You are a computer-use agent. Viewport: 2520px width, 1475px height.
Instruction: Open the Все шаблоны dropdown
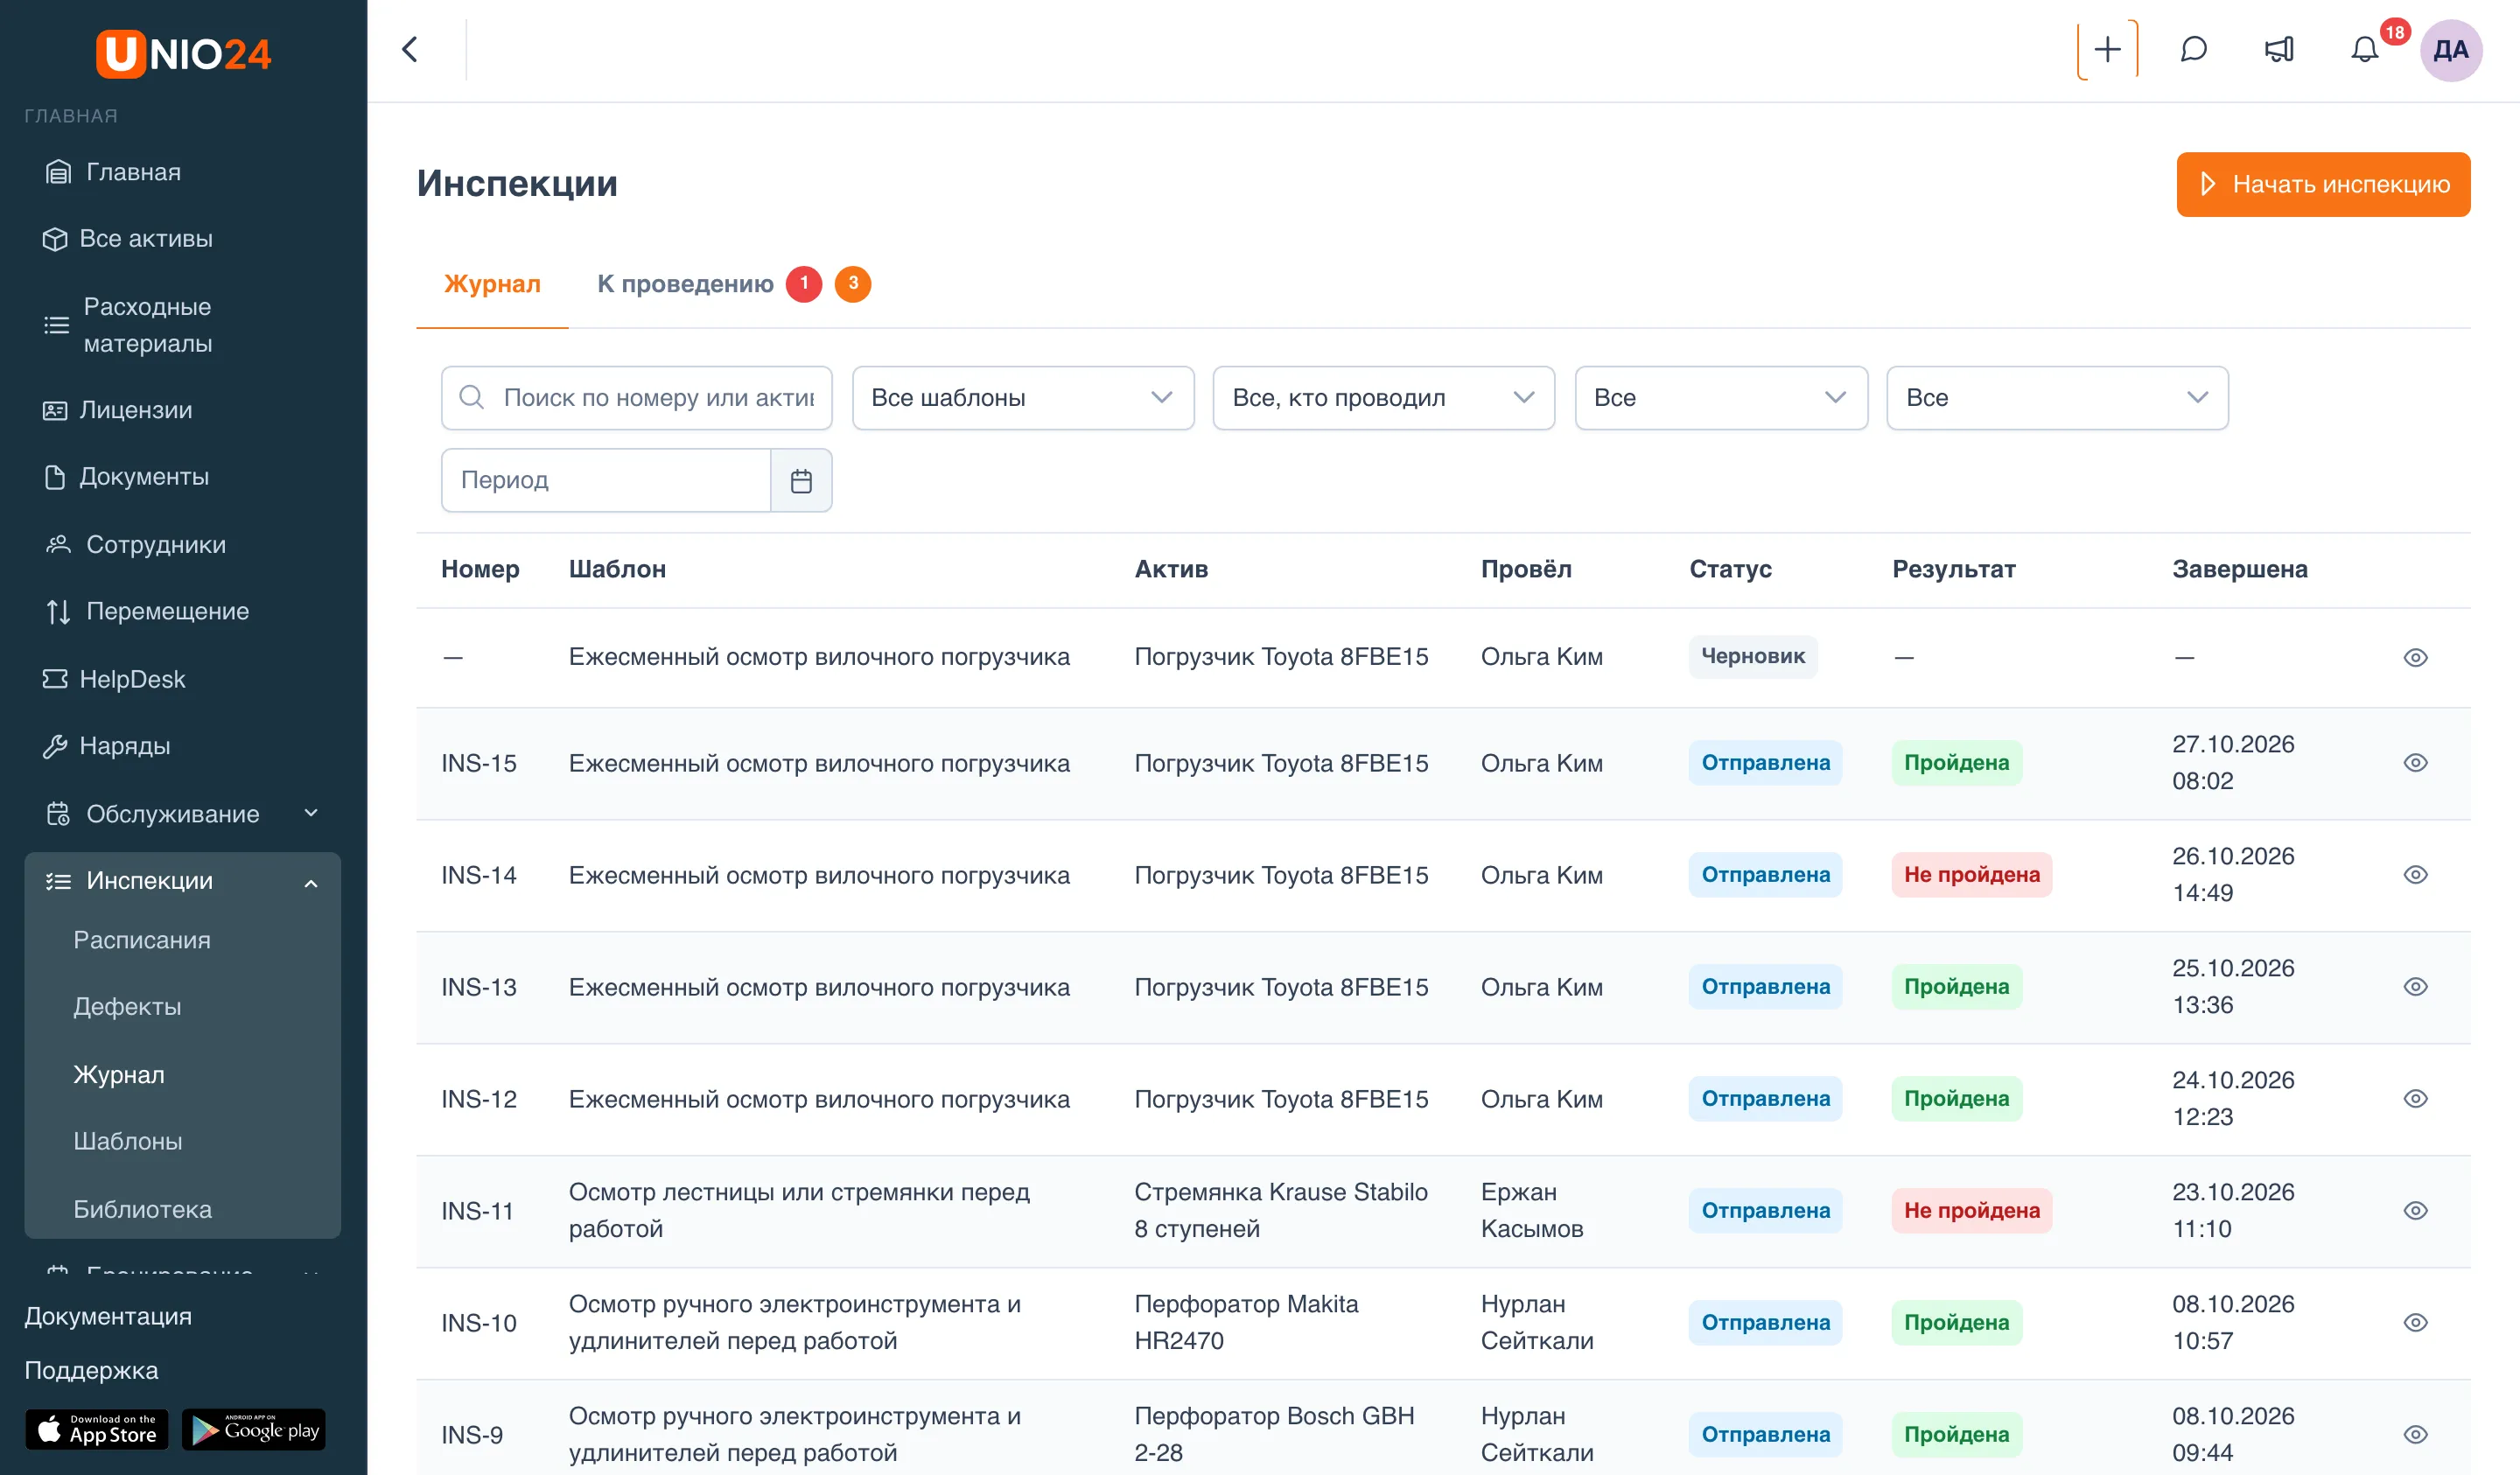[1023, 398]
